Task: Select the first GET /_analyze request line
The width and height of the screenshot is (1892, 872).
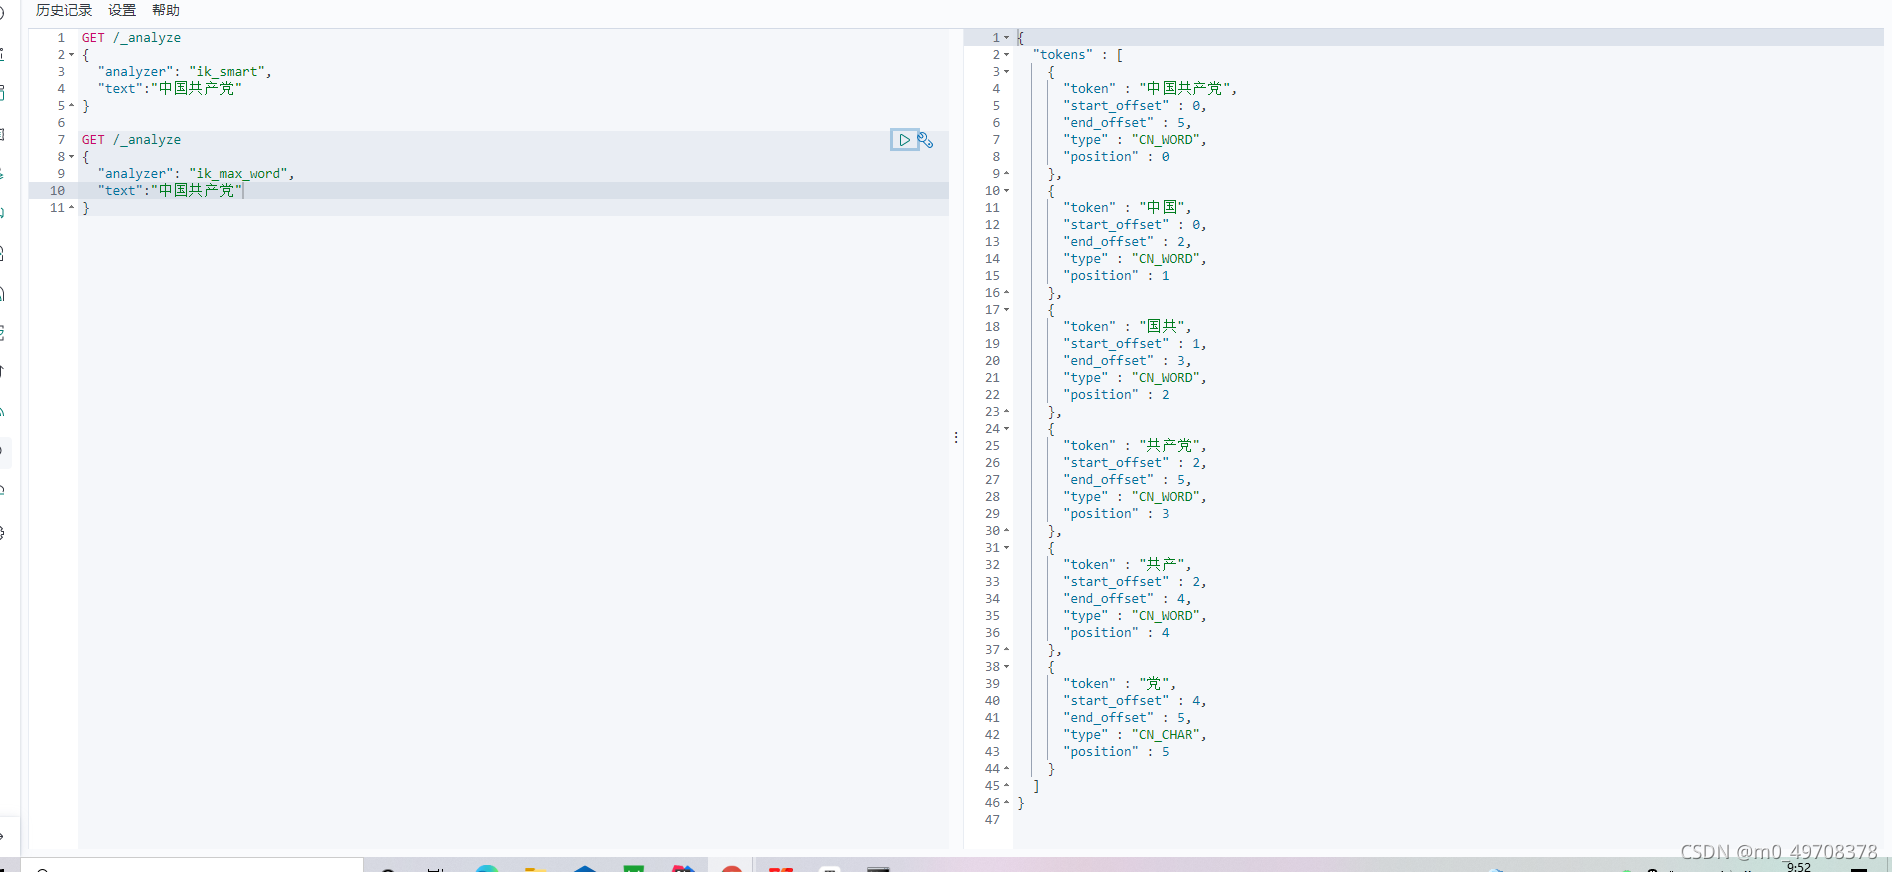Action: click(131, 38)
